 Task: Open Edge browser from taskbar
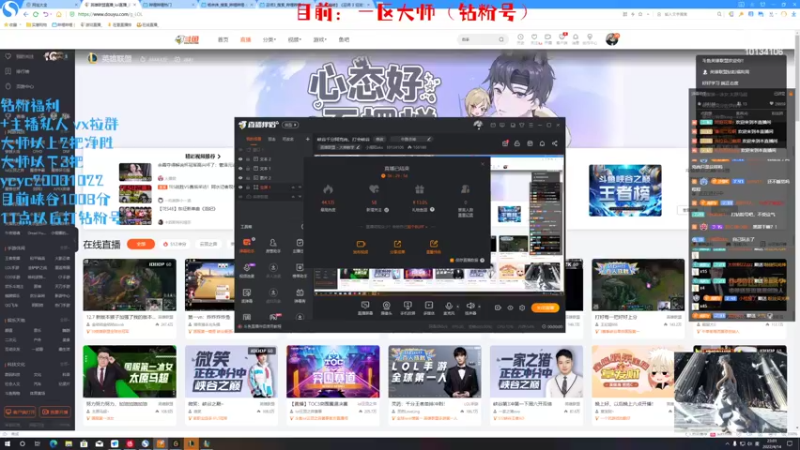tap(53, 444)
